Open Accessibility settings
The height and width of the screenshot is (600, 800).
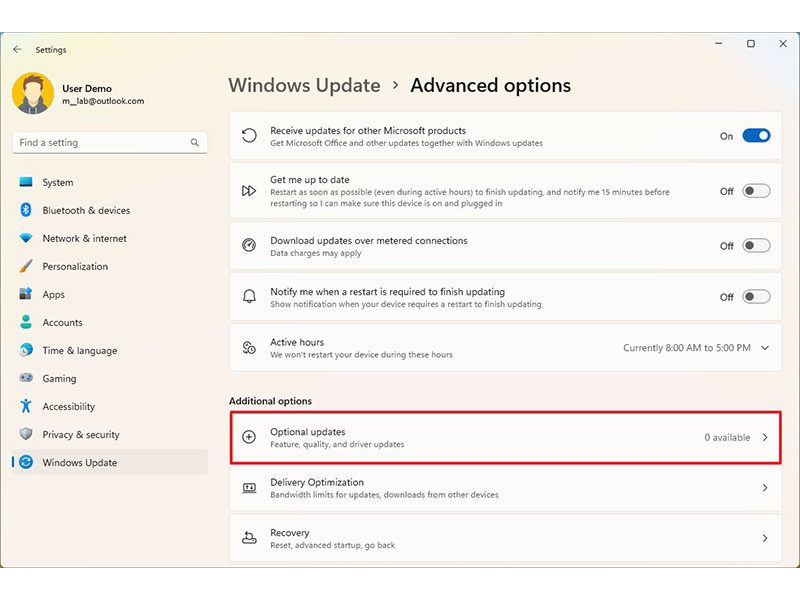coord(110,407)
